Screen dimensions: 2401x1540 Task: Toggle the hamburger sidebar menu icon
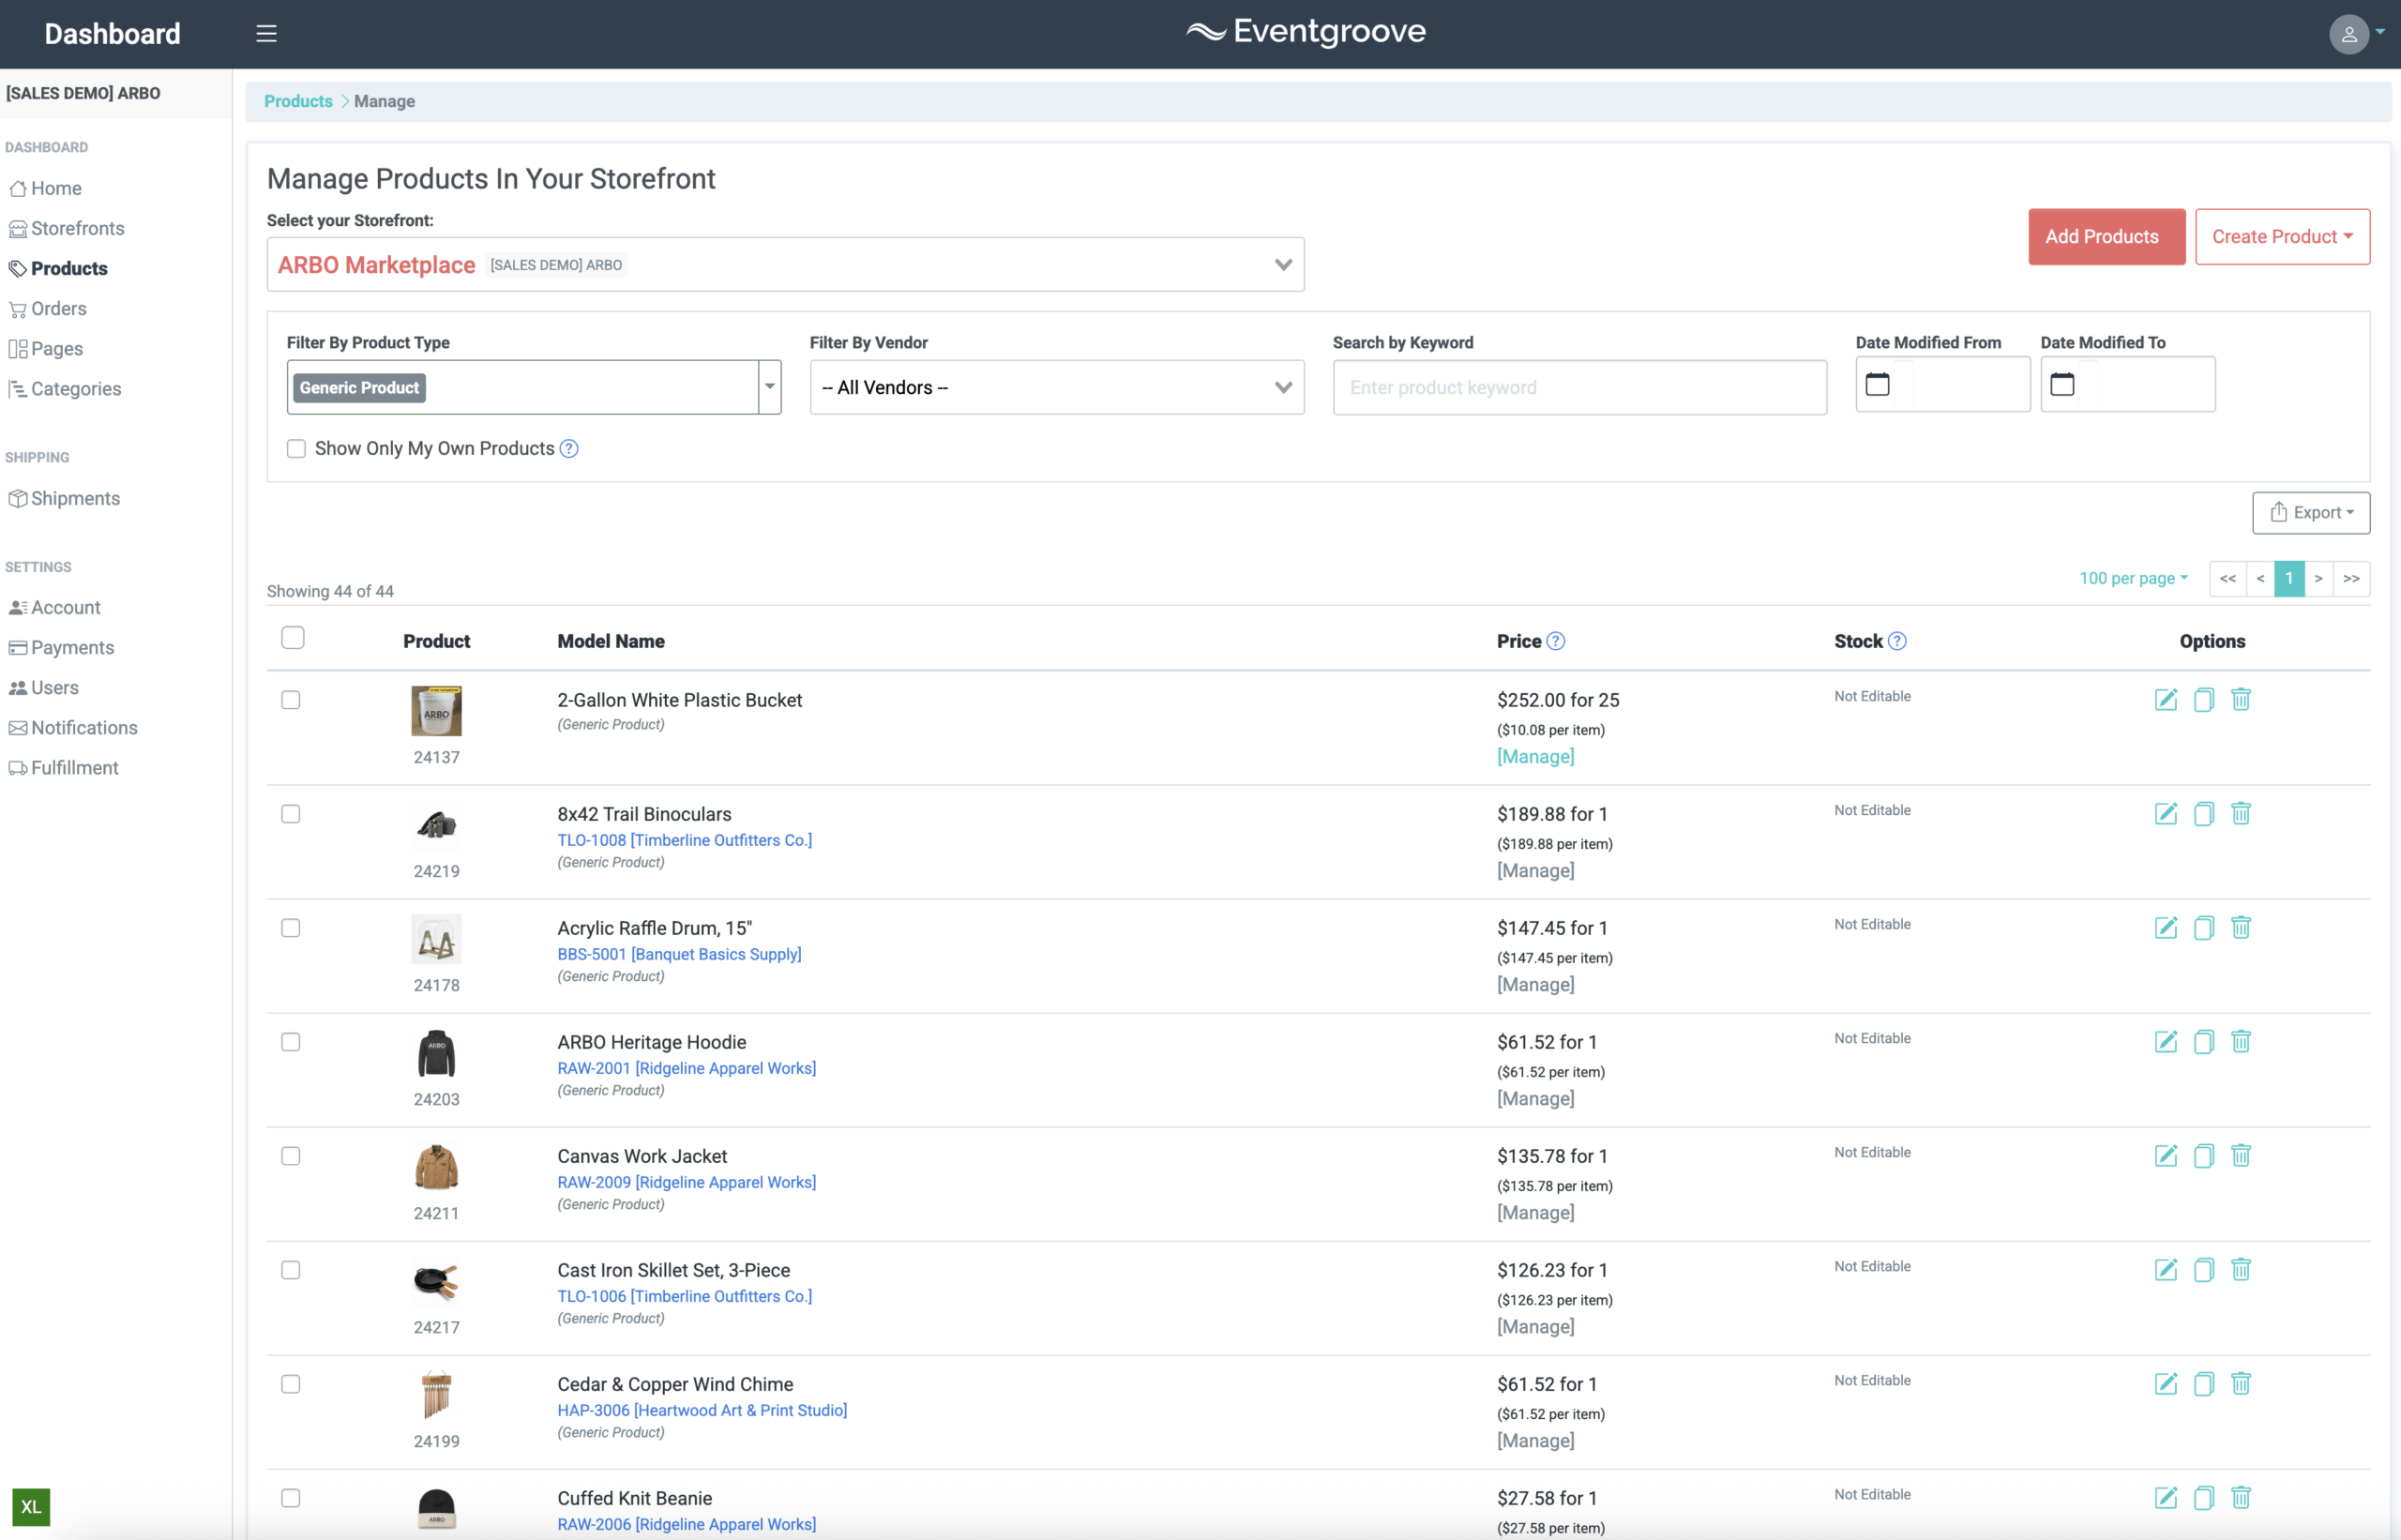266,33
